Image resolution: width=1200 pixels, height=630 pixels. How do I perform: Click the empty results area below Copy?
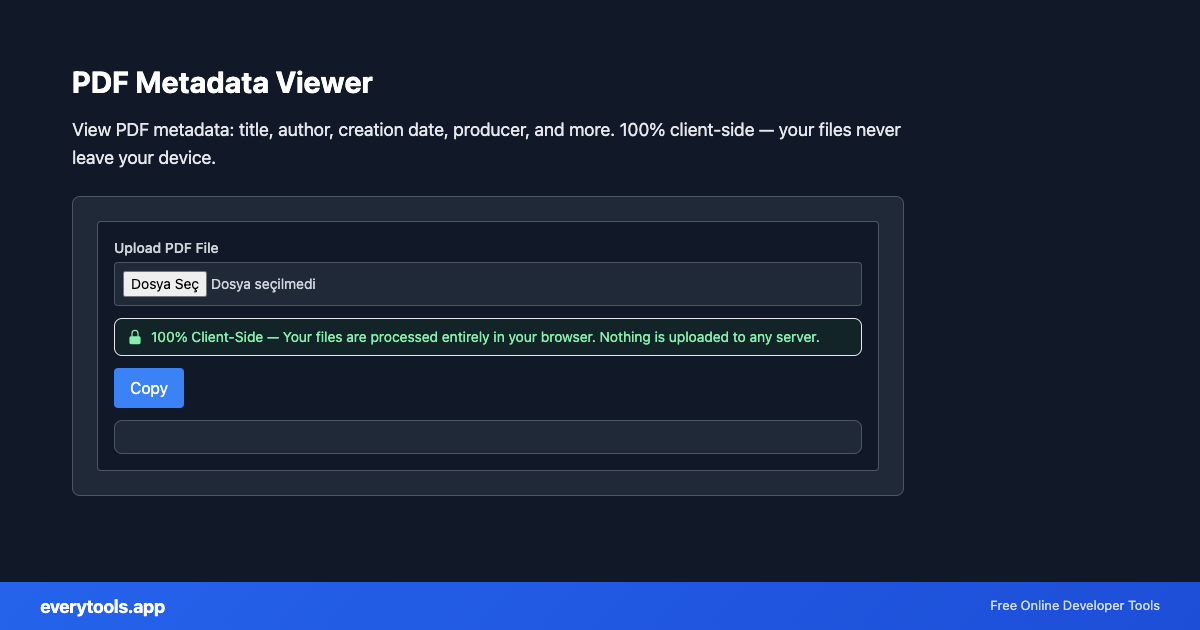(487, 437)
